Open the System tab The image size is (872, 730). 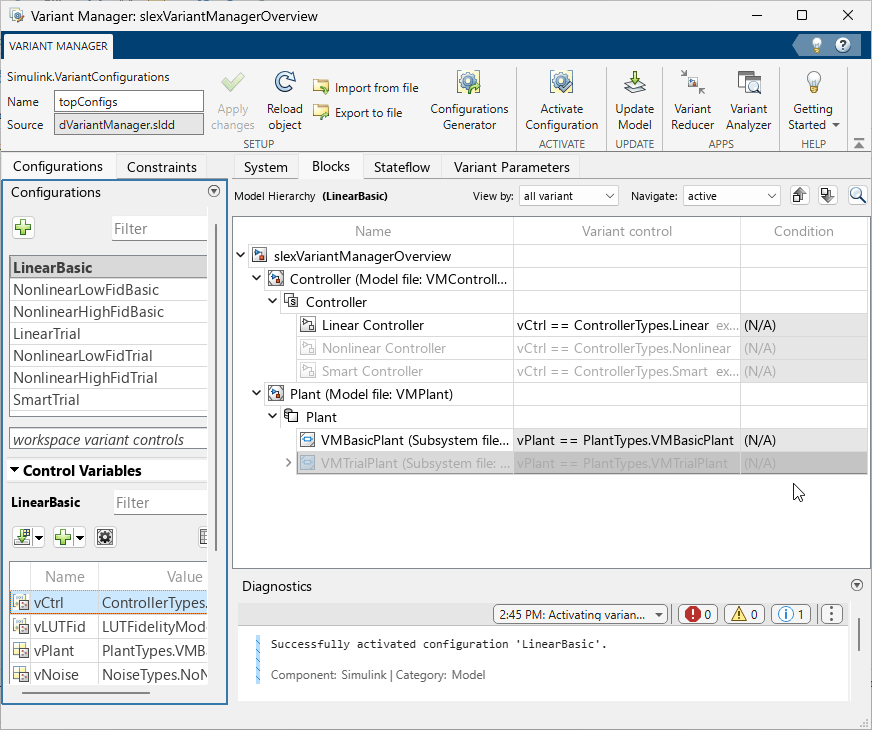pos(265,167)
